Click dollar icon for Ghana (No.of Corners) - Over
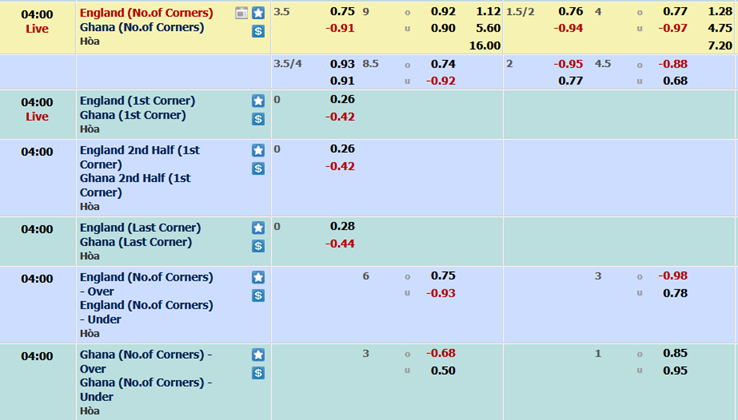Viewport: 738px width, 420px height. [258, 373]
